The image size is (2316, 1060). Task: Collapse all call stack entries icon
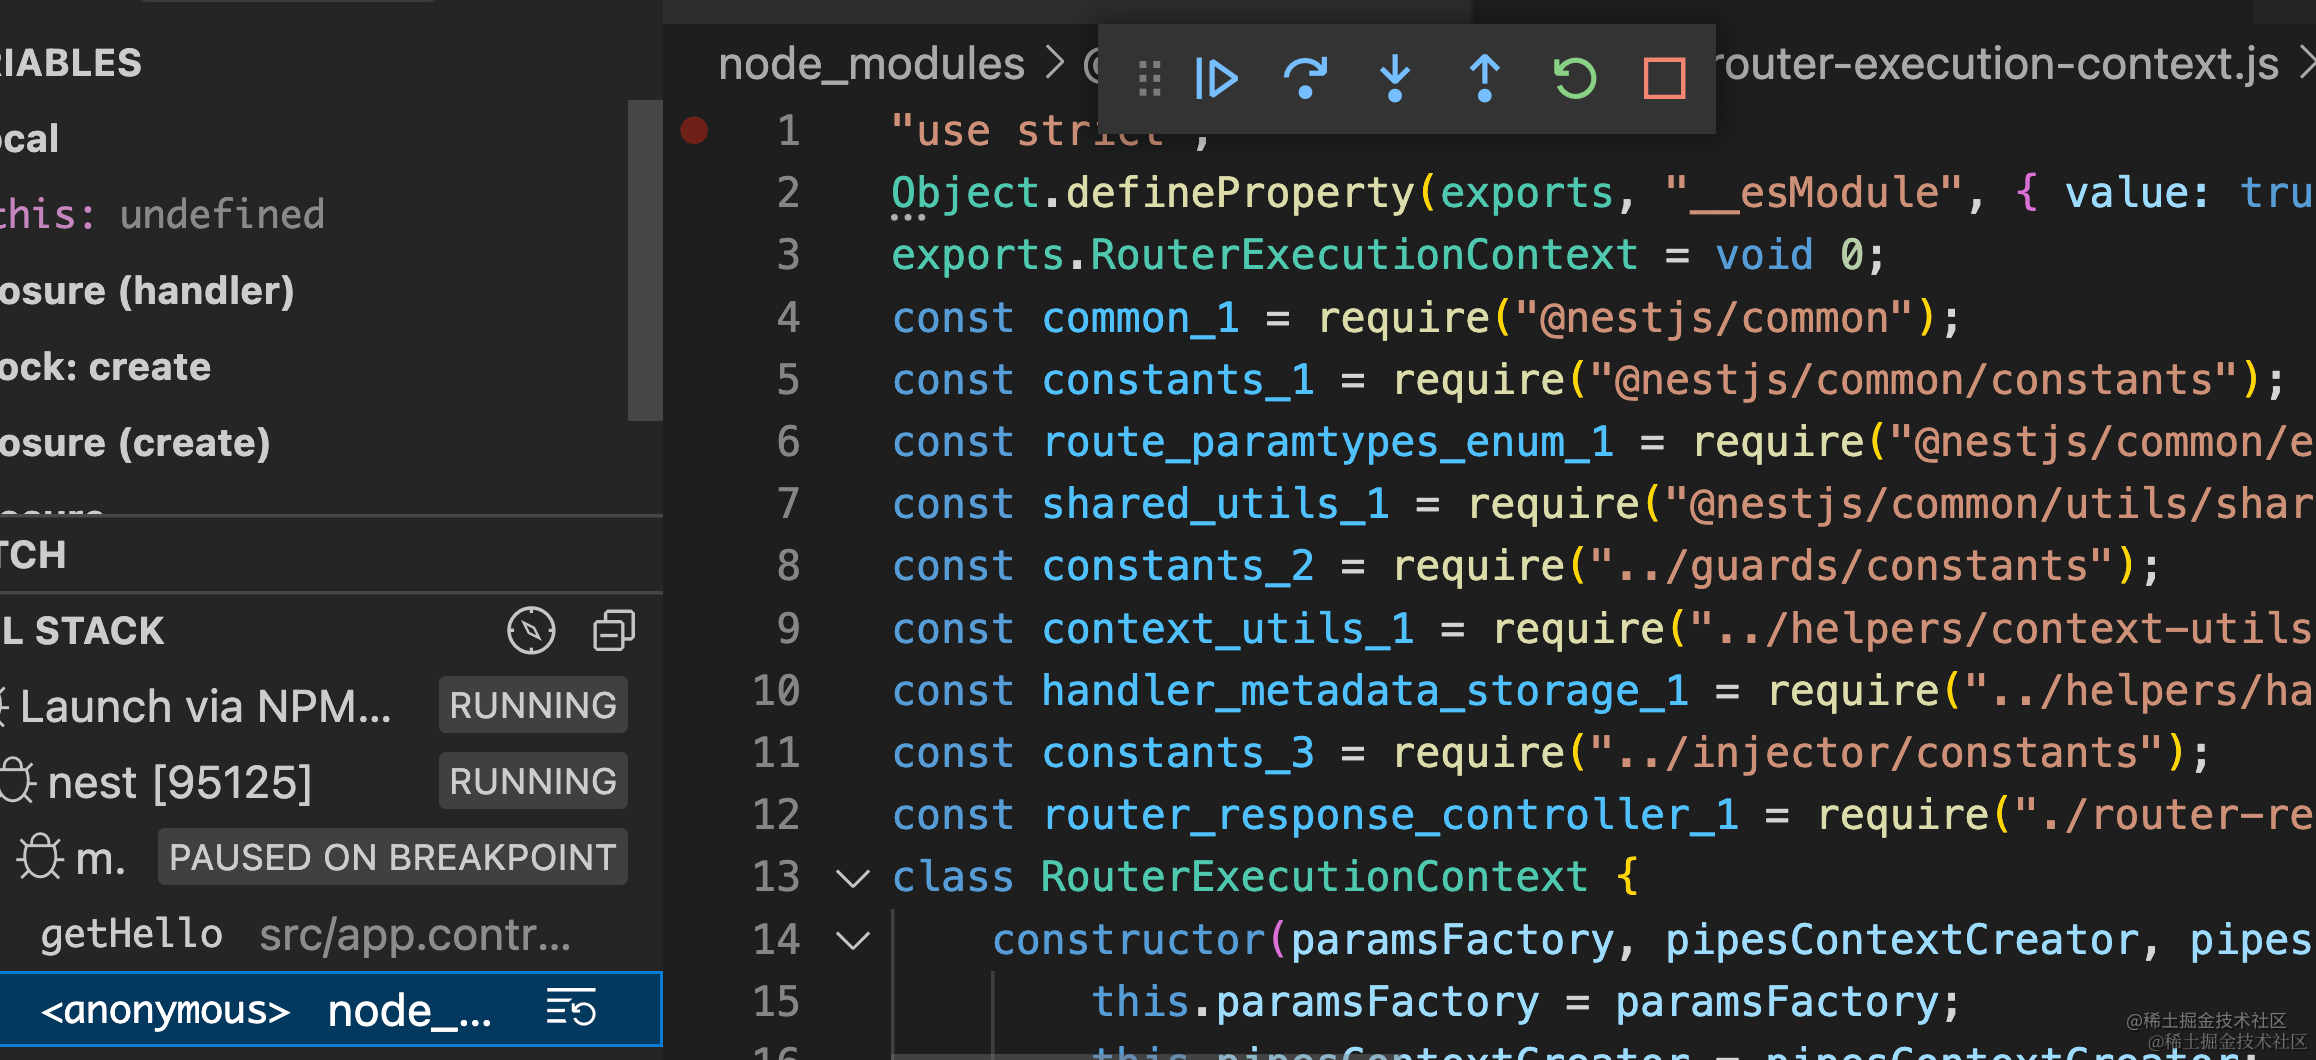pos(614,631)
